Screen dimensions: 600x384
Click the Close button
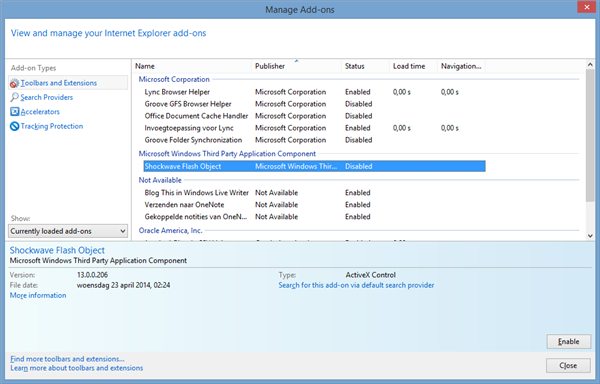(x=568, y=366)
